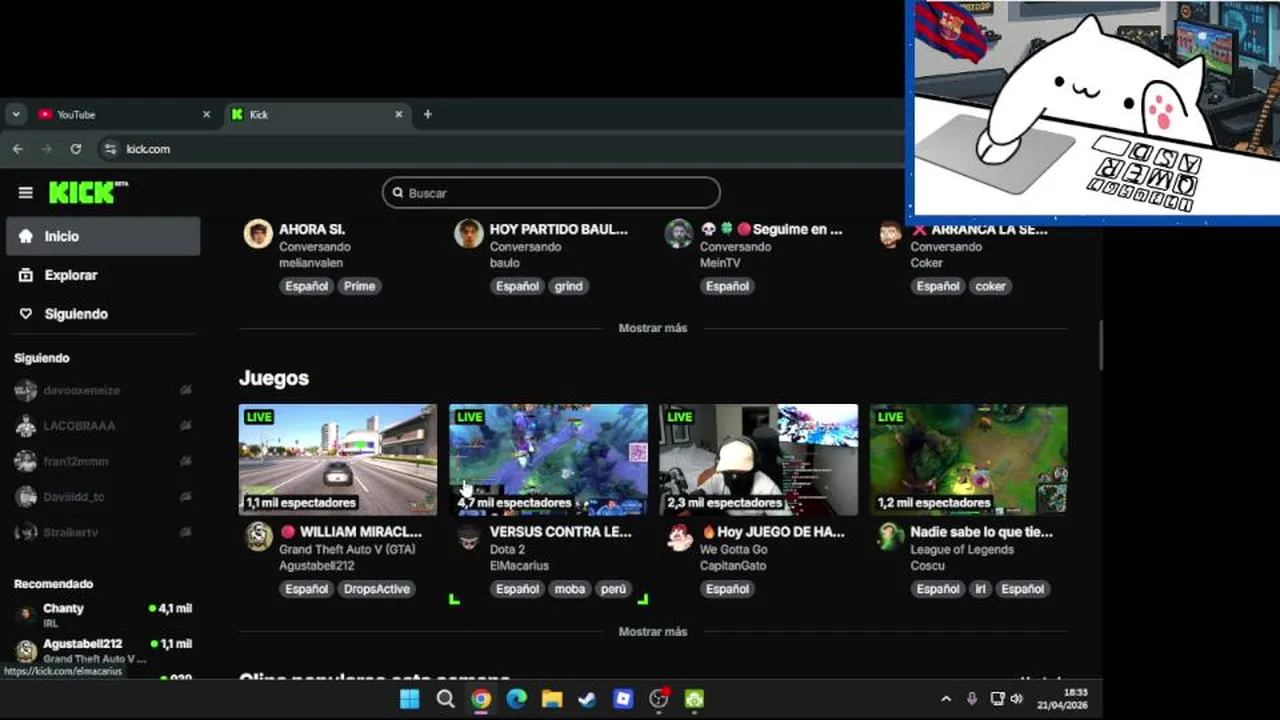Open followed channel davooxeneize
Viewport: 1280px width, 720px height.
102,390
